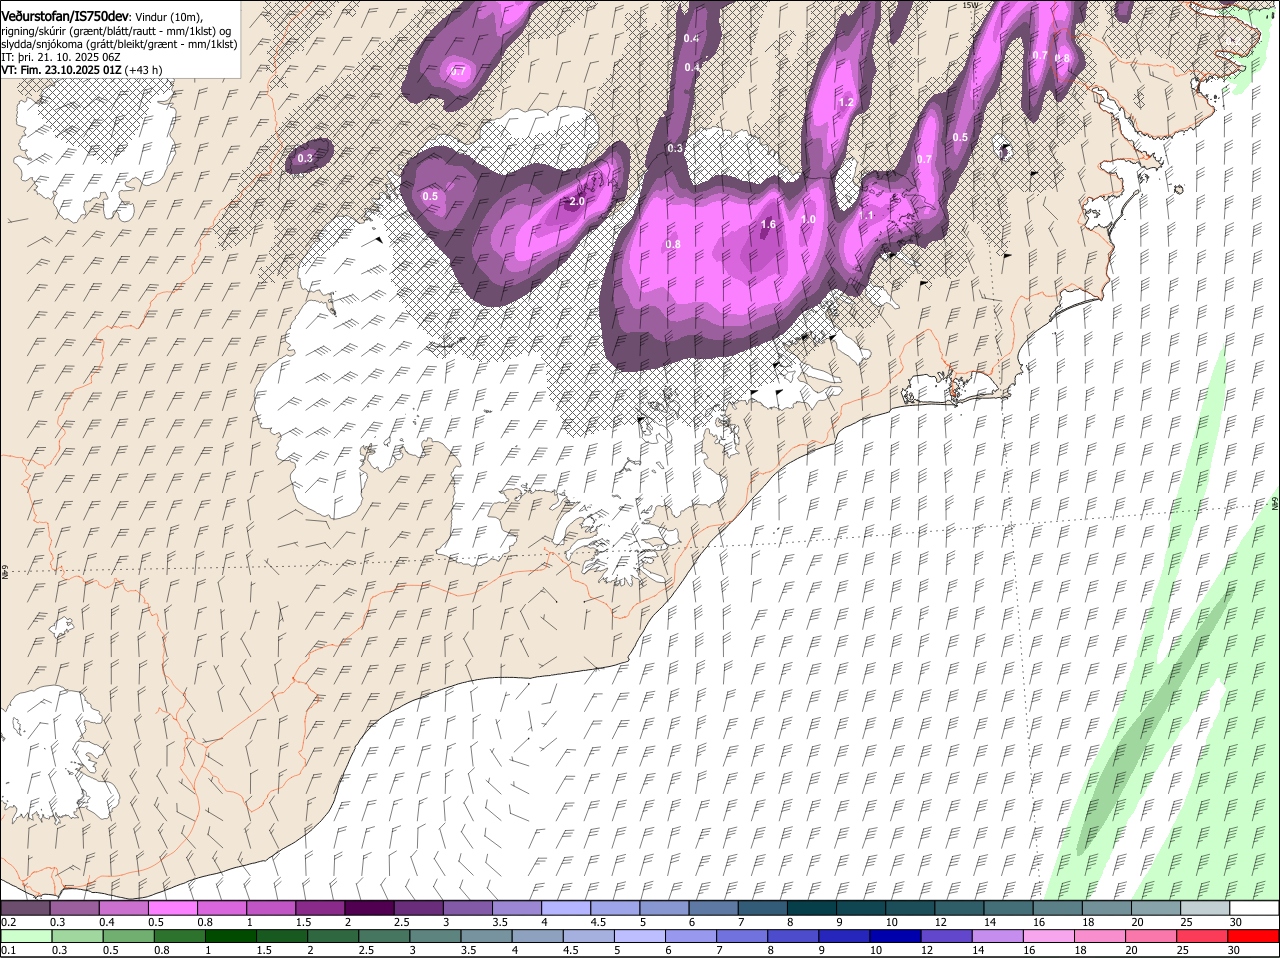Pick the darkest green 1–1.5 rain scale swatch
Viewport: 1280px width, 958px height.
tap(230, 936)
